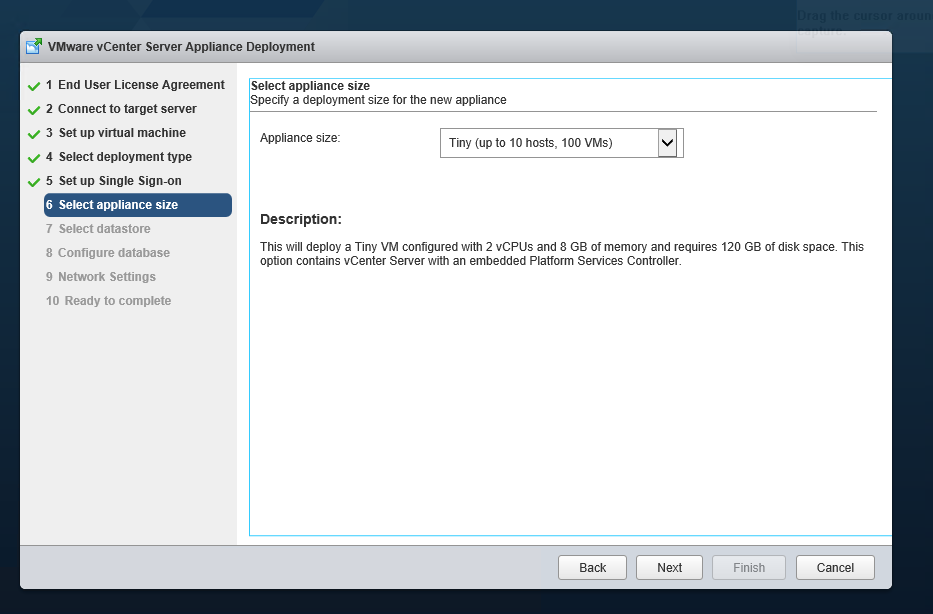Click the checkmark beside Set up virtual machine
This screenshot has height=614, width=933.
coord(34,134)
